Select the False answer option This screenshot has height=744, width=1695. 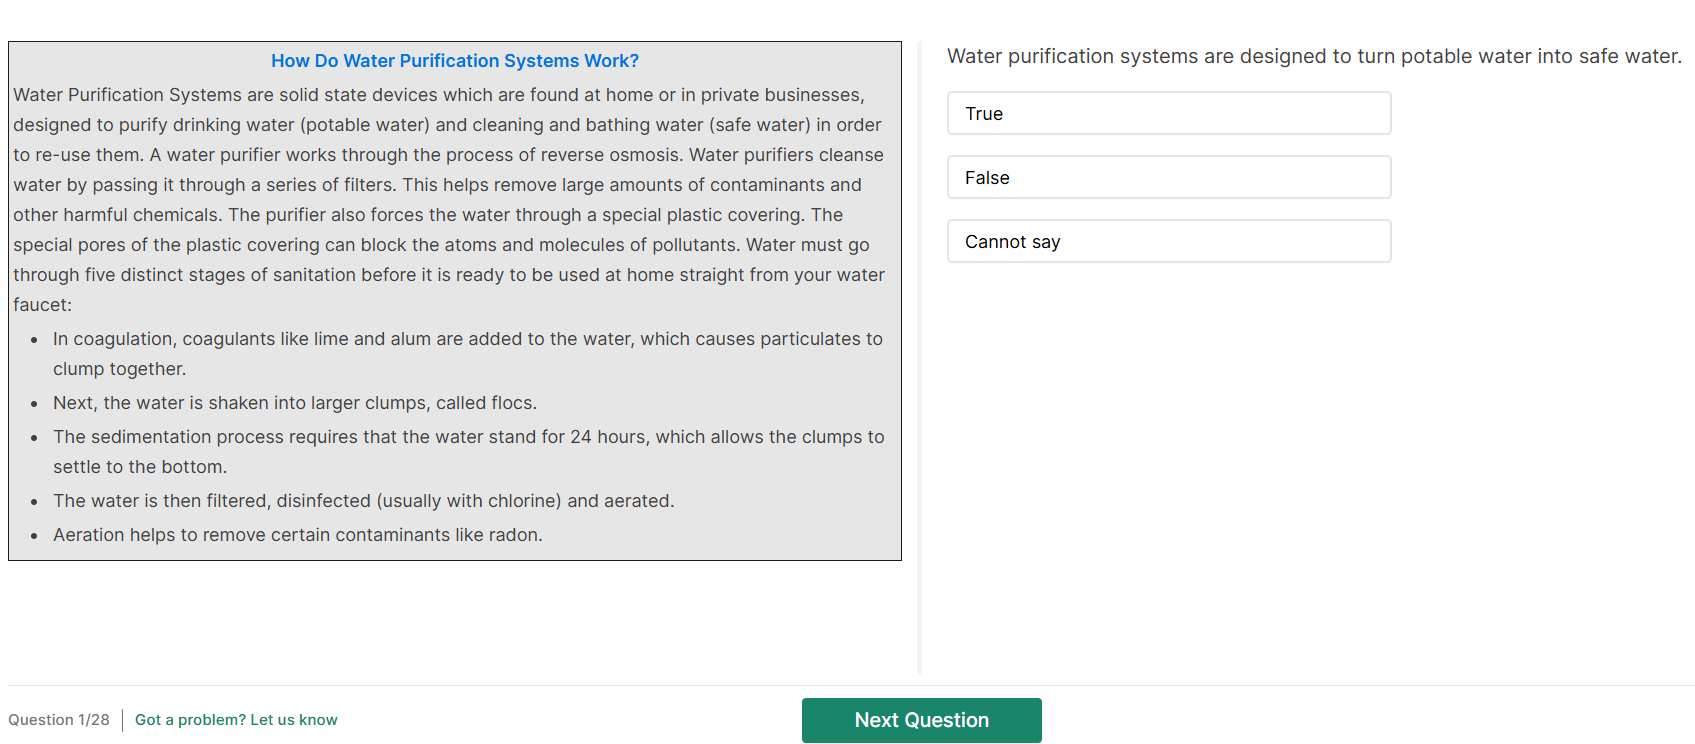coord(1168,177)
